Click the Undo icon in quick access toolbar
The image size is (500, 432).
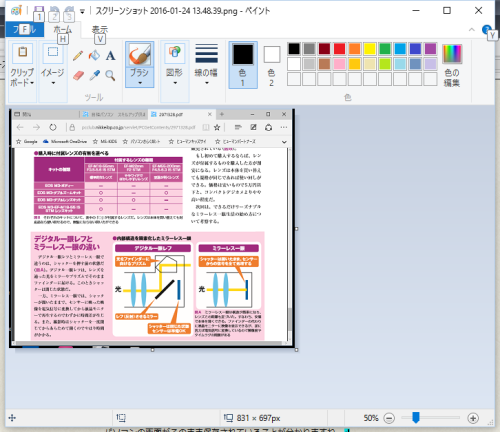pos(54,11)
